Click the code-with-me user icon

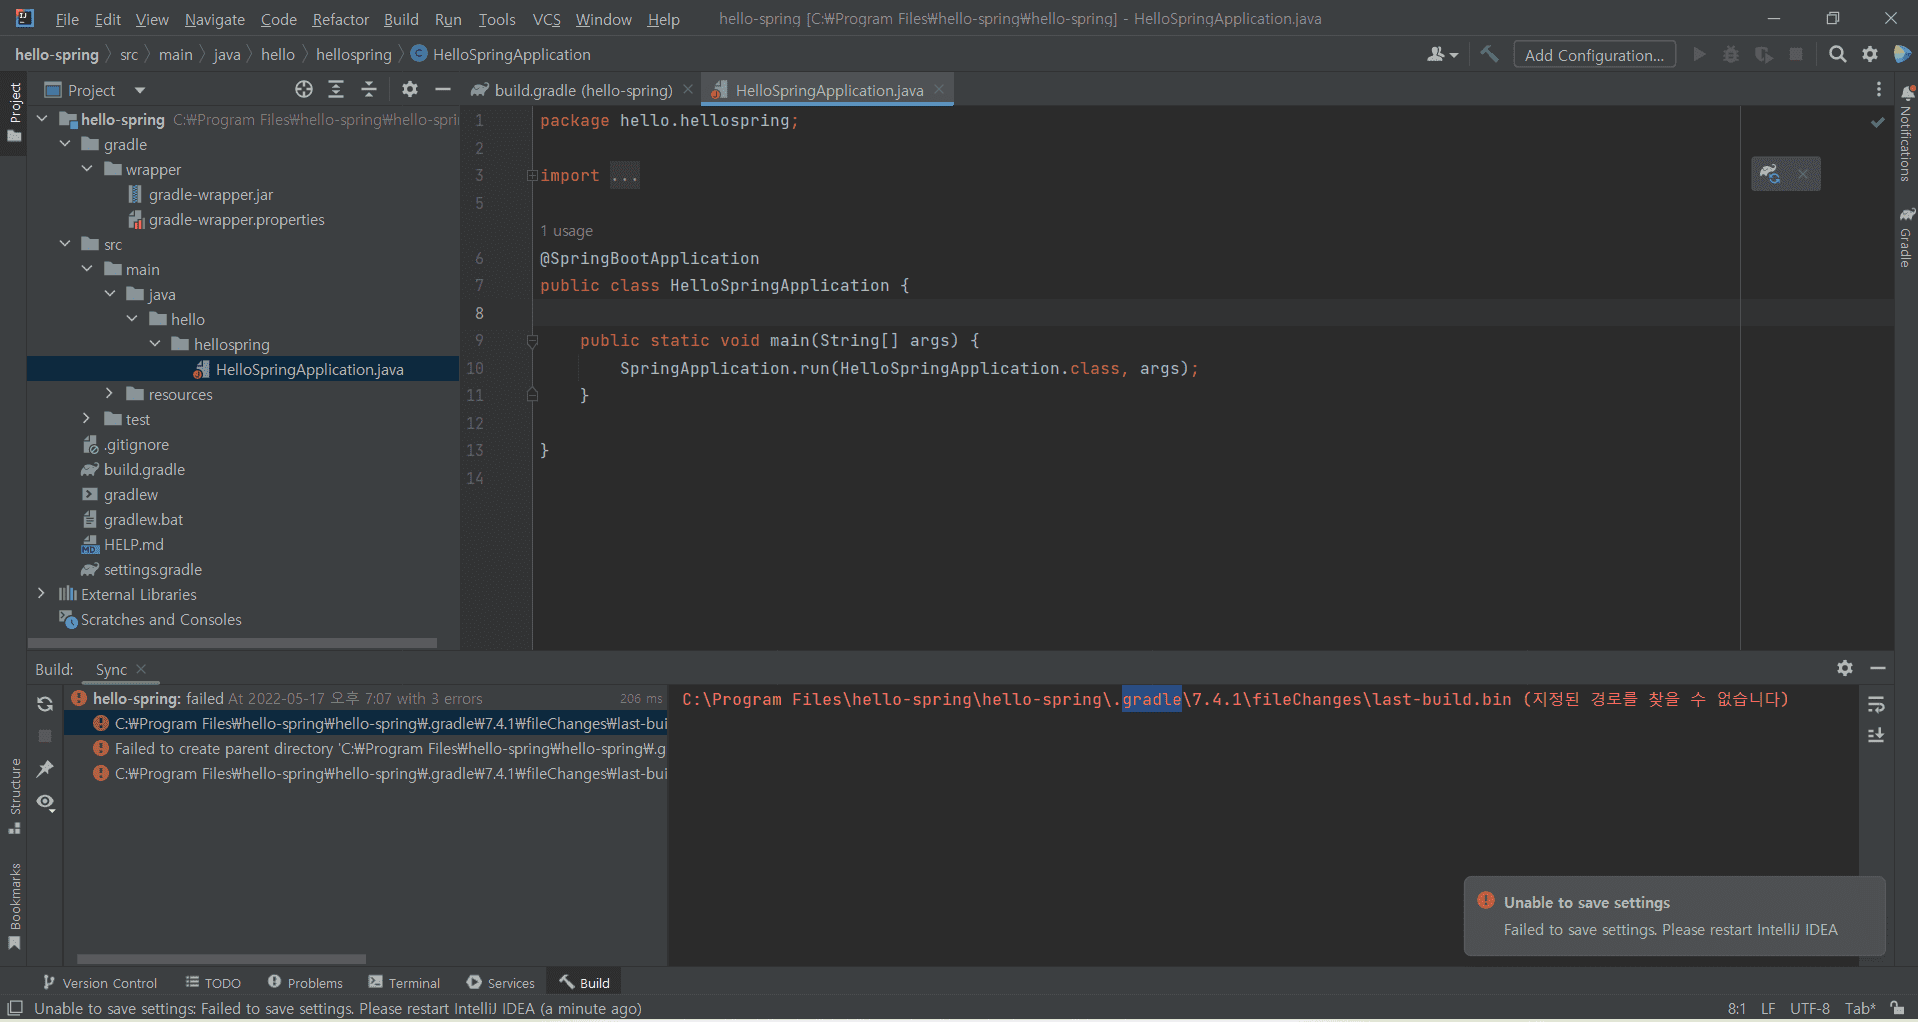point(1442,54)
